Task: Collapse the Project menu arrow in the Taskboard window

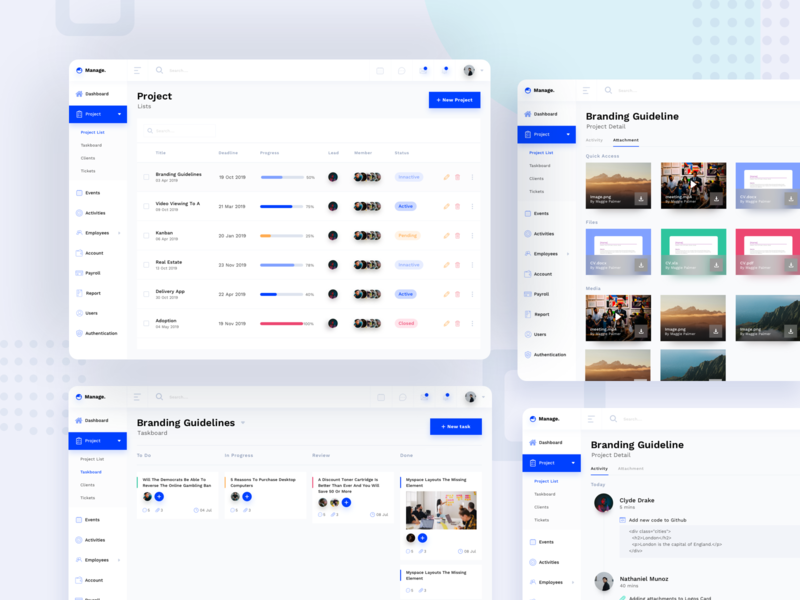Action: [x=119, y=441]
